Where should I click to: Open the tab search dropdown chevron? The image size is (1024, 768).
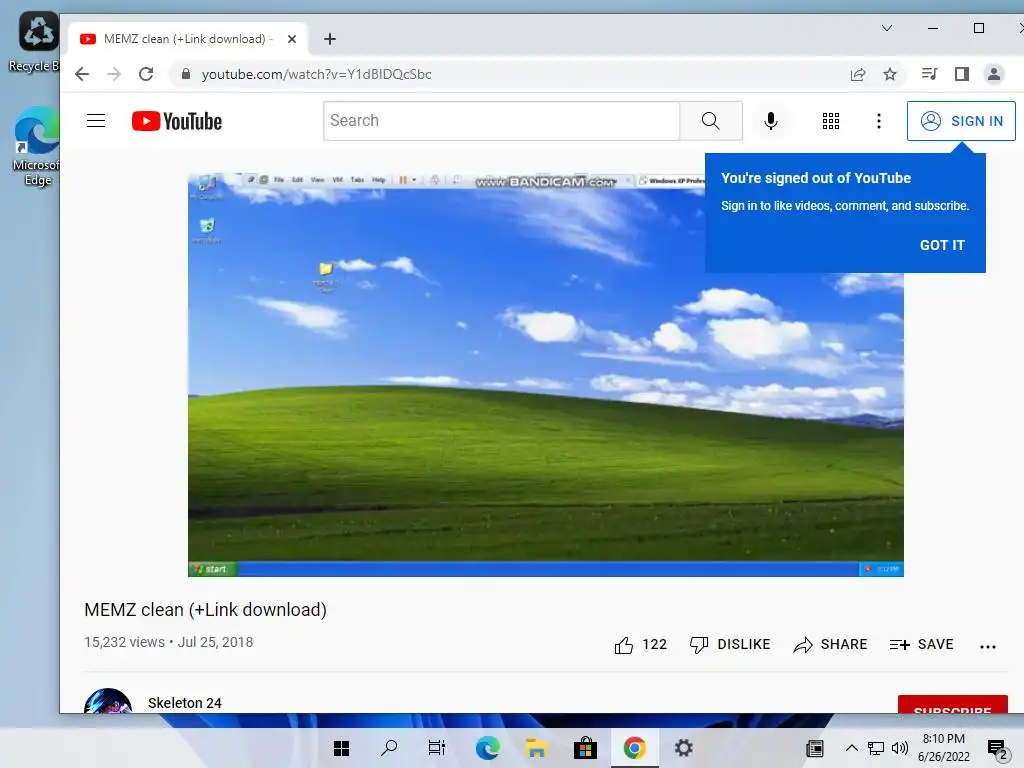[x=887, y=28]
